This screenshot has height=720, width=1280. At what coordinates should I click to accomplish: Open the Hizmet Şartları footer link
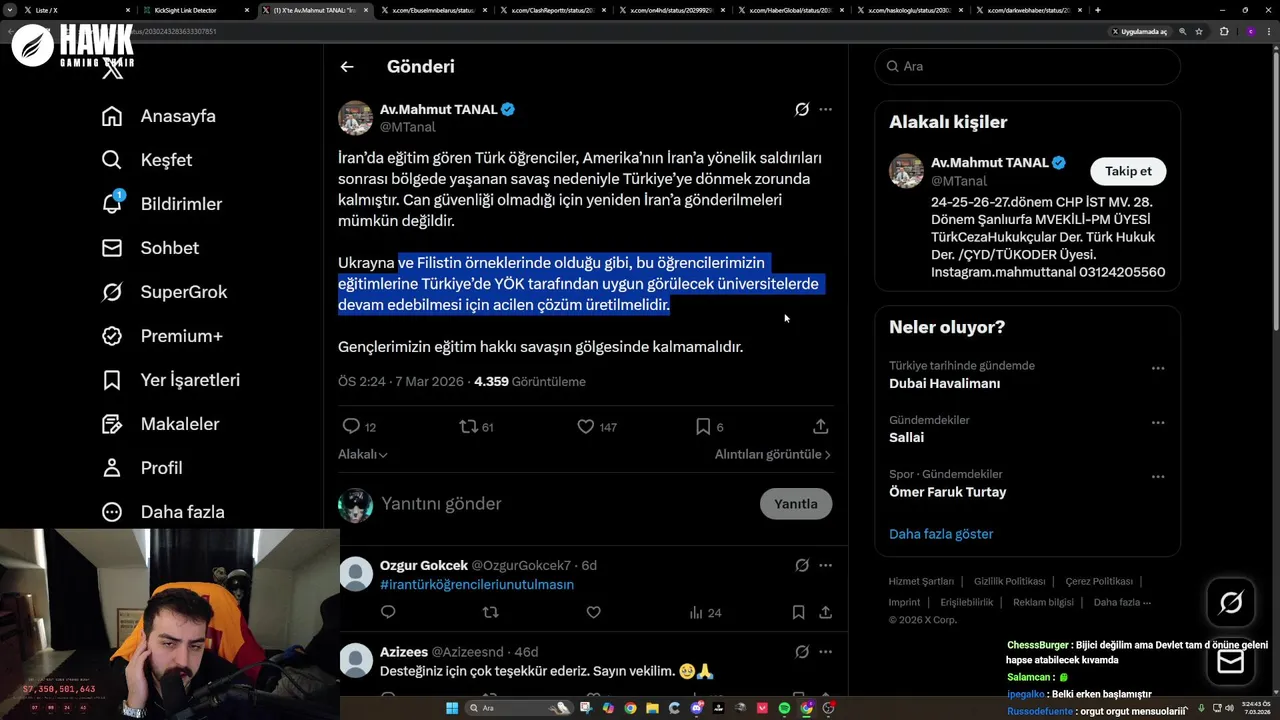click(x=921, y=581)
